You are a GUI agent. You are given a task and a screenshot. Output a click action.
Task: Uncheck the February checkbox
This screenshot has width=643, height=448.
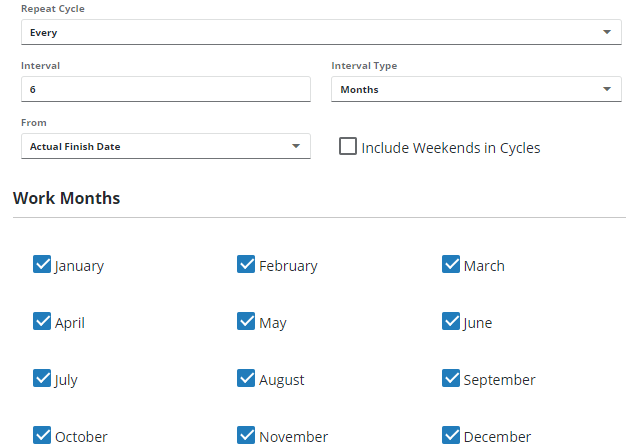click(x=246, y=264)
